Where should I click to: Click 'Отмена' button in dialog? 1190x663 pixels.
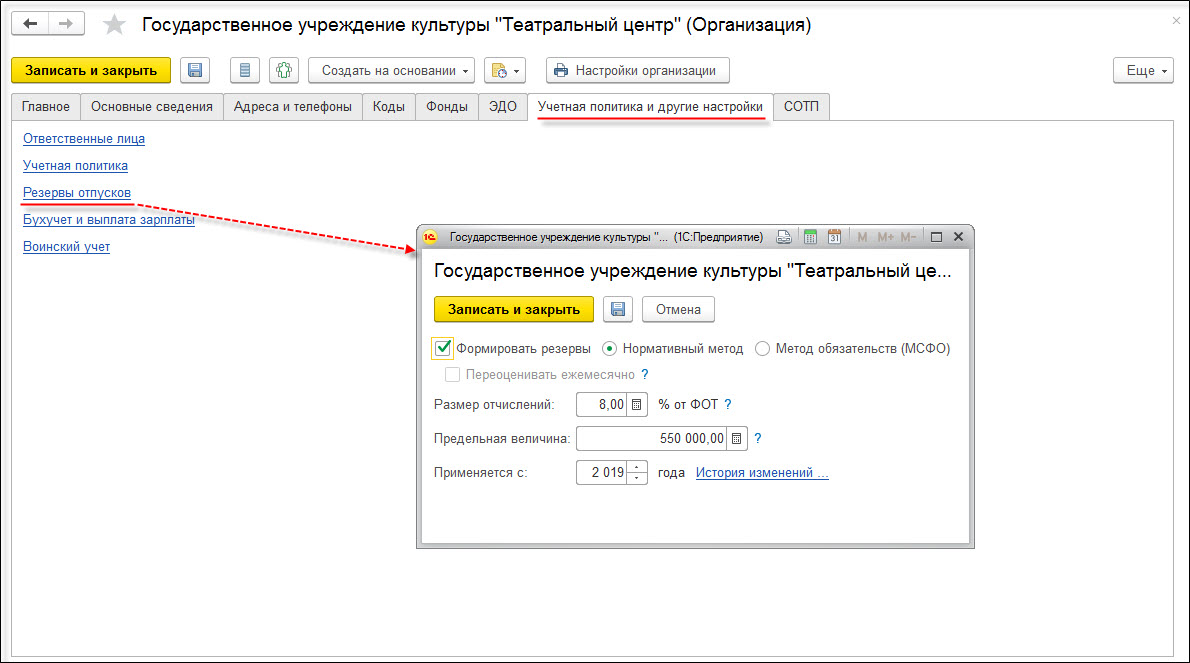[678, 310]
